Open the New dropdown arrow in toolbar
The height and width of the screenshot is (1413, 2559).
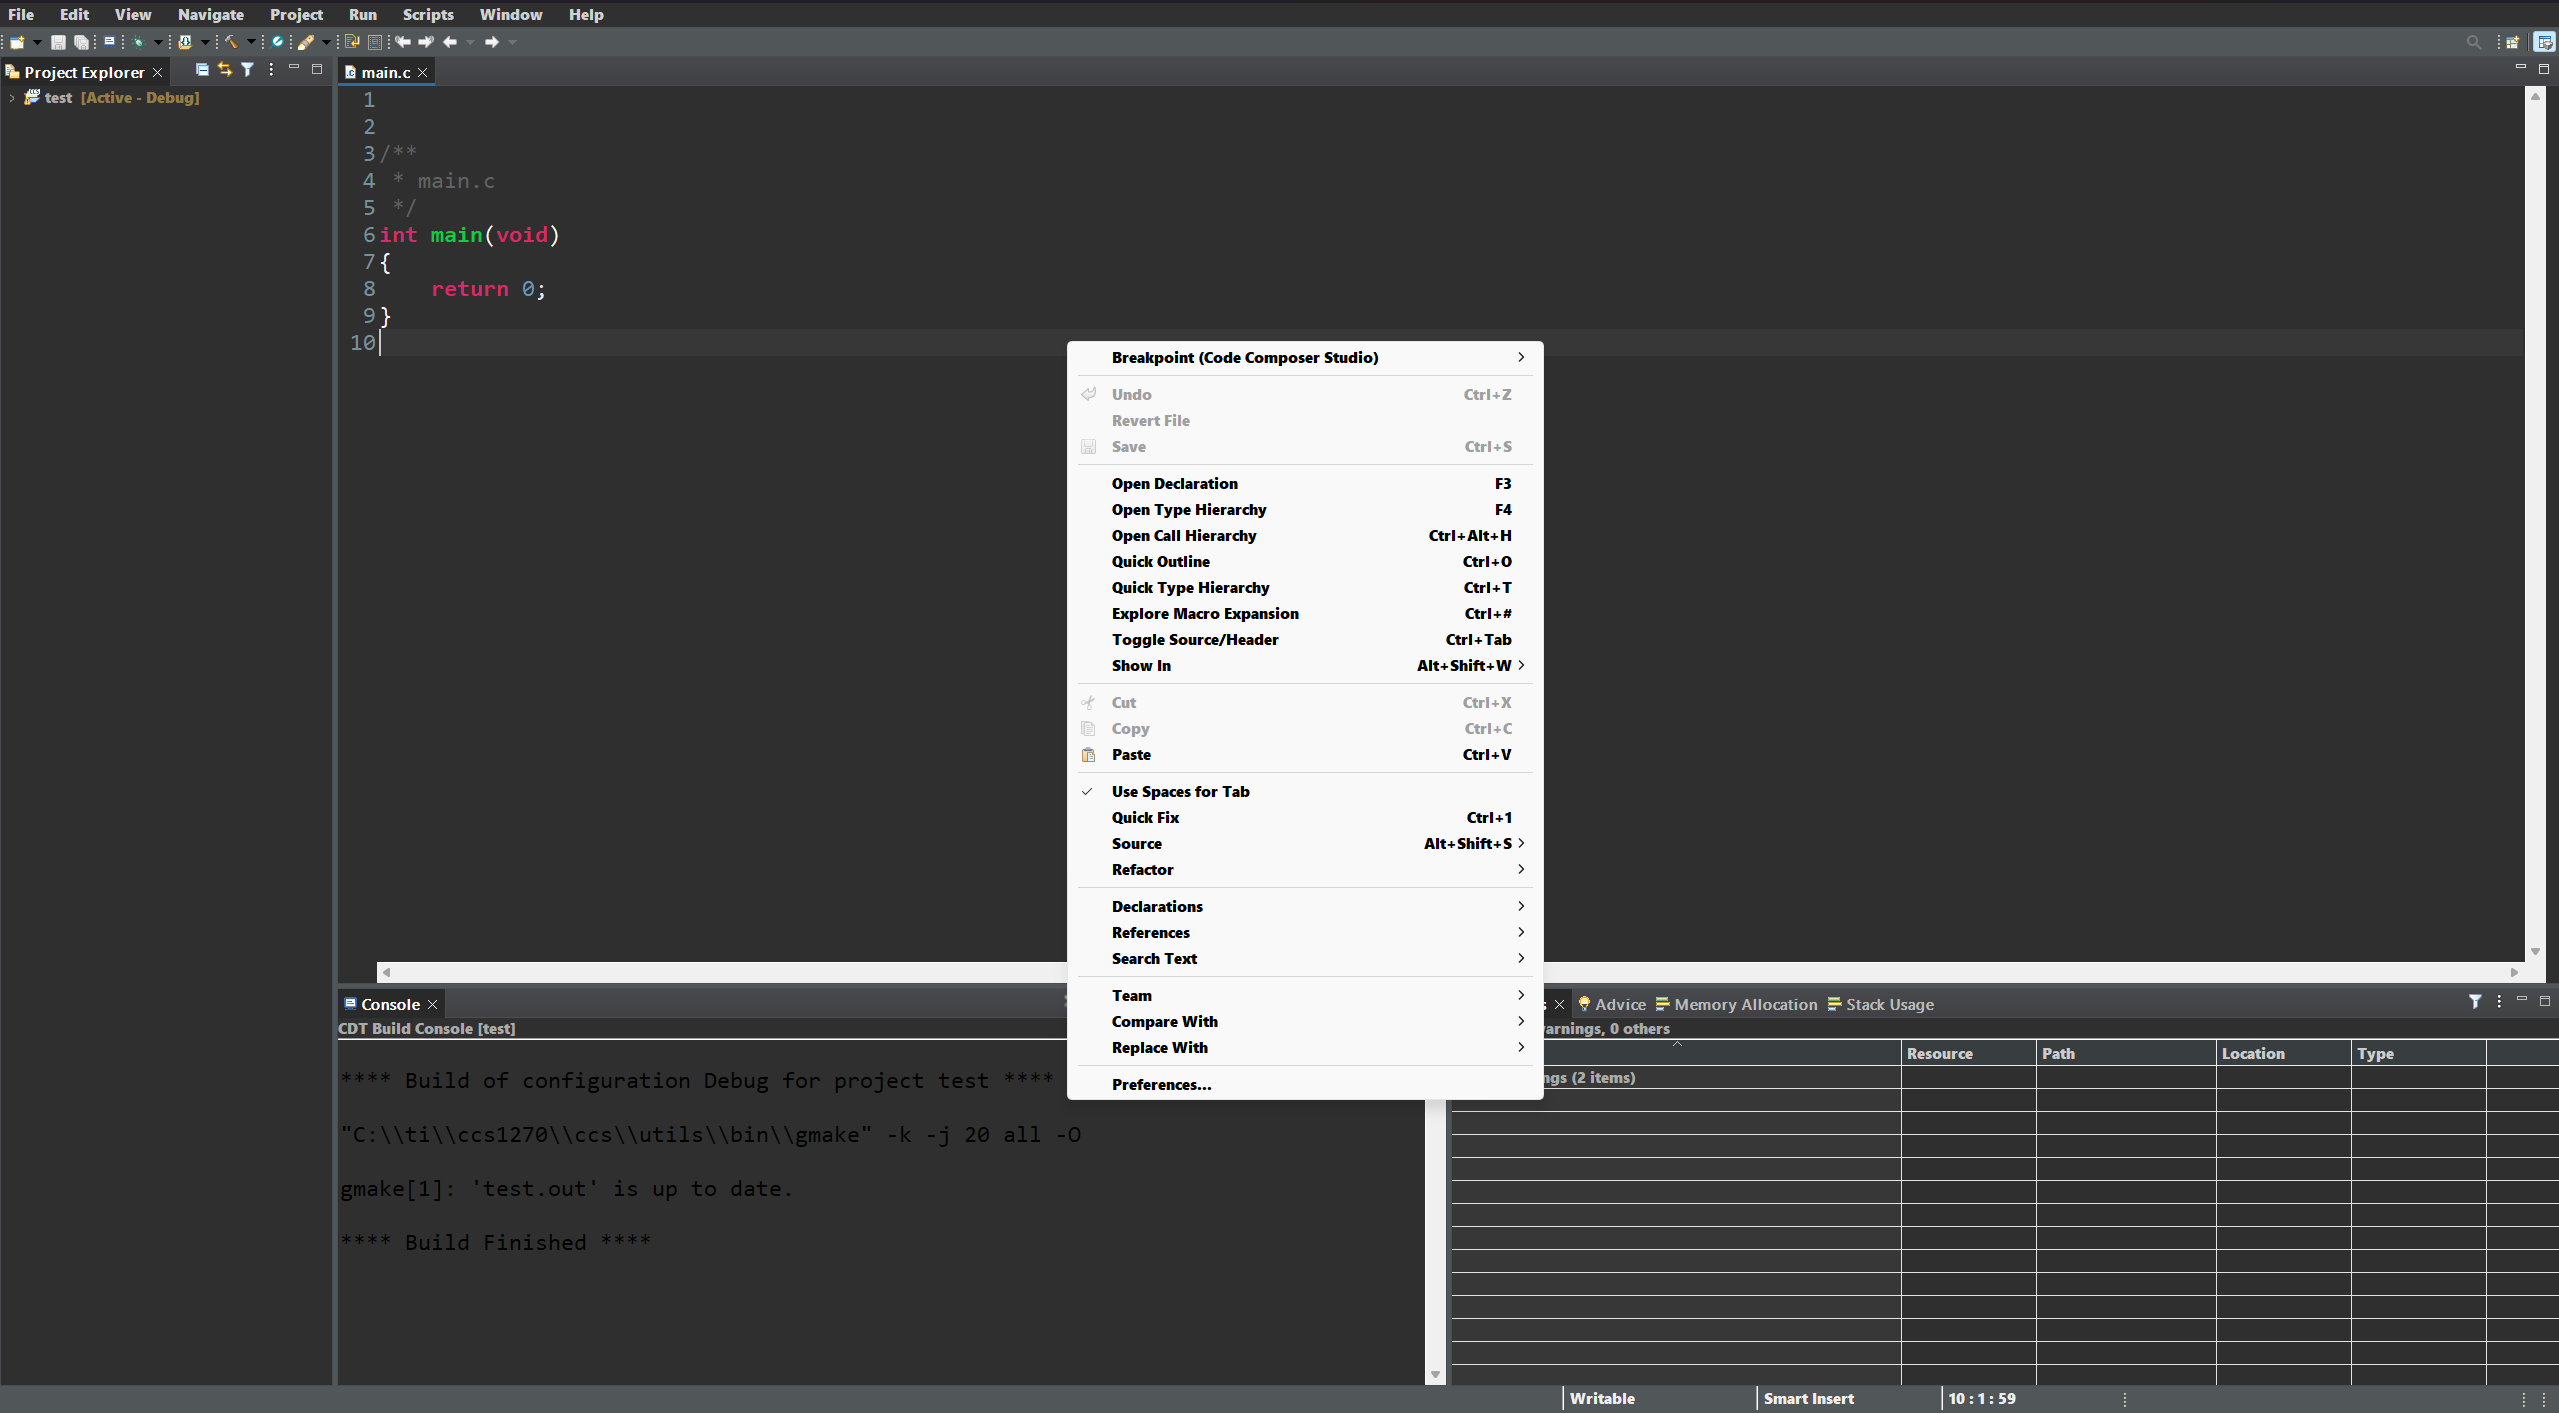coord(38,42)
